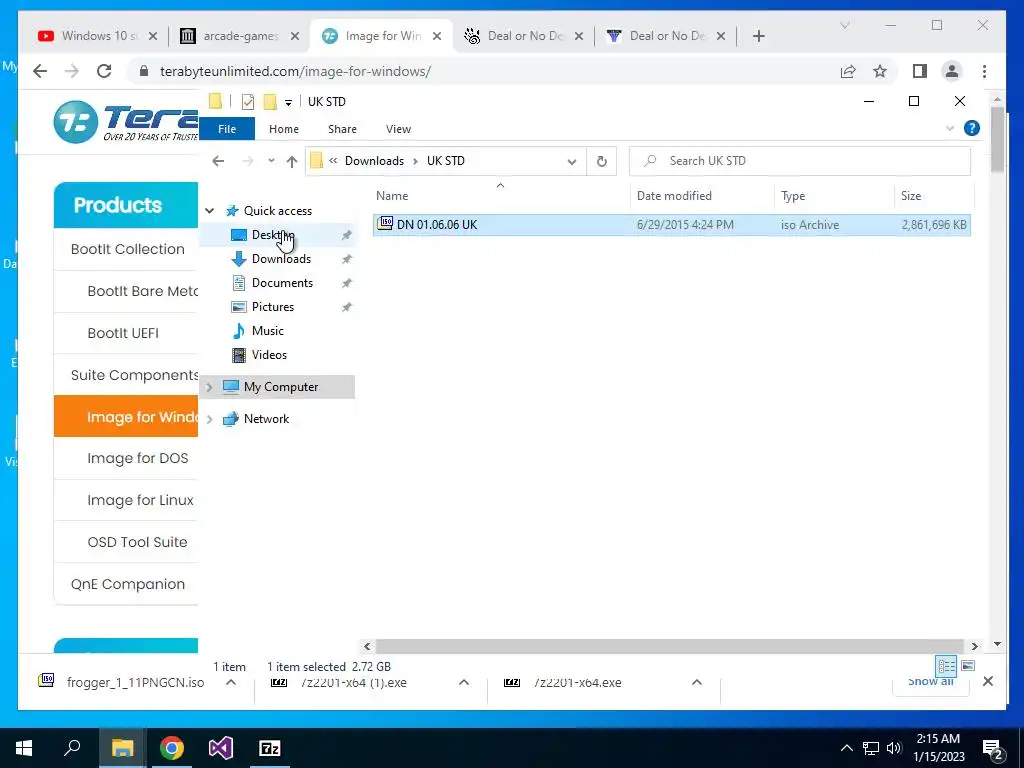
Task: Open File Explorer taskbar icon
Action: (x=122, y=748)
